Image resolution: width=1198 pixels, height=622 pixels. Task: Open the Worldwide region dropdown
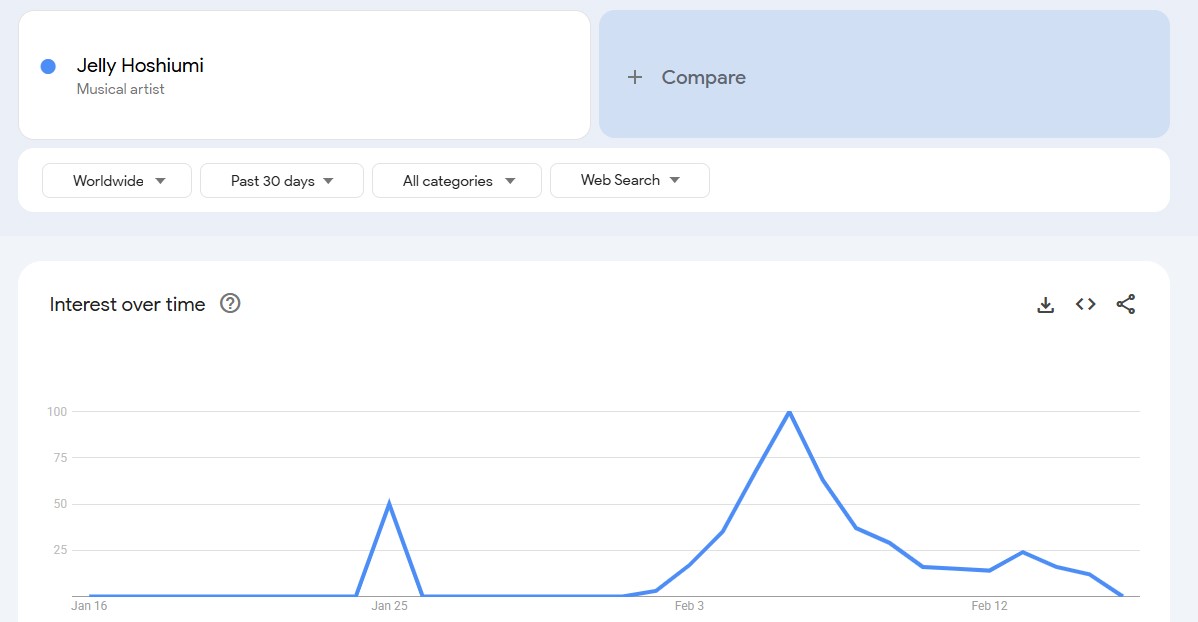tap(117, 180)
